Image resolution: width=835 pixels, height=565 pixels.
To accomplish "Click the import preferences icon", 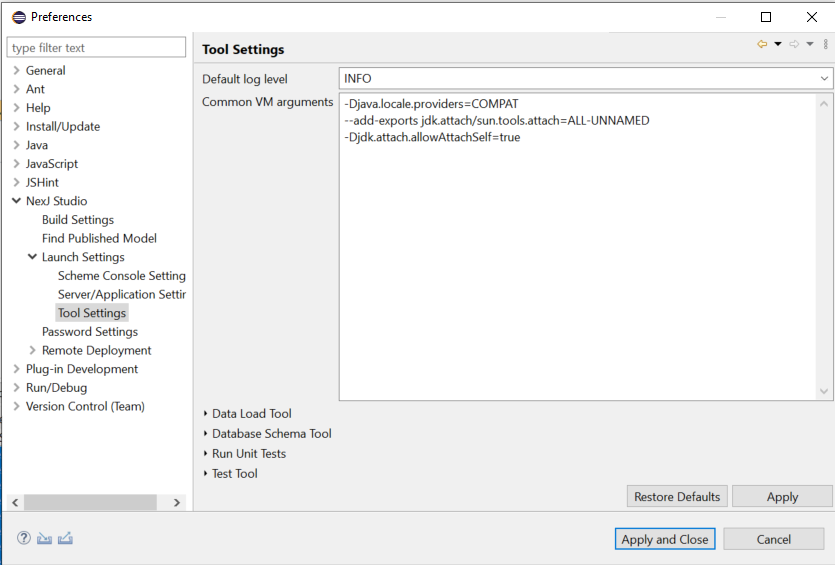I will (44, 538).
